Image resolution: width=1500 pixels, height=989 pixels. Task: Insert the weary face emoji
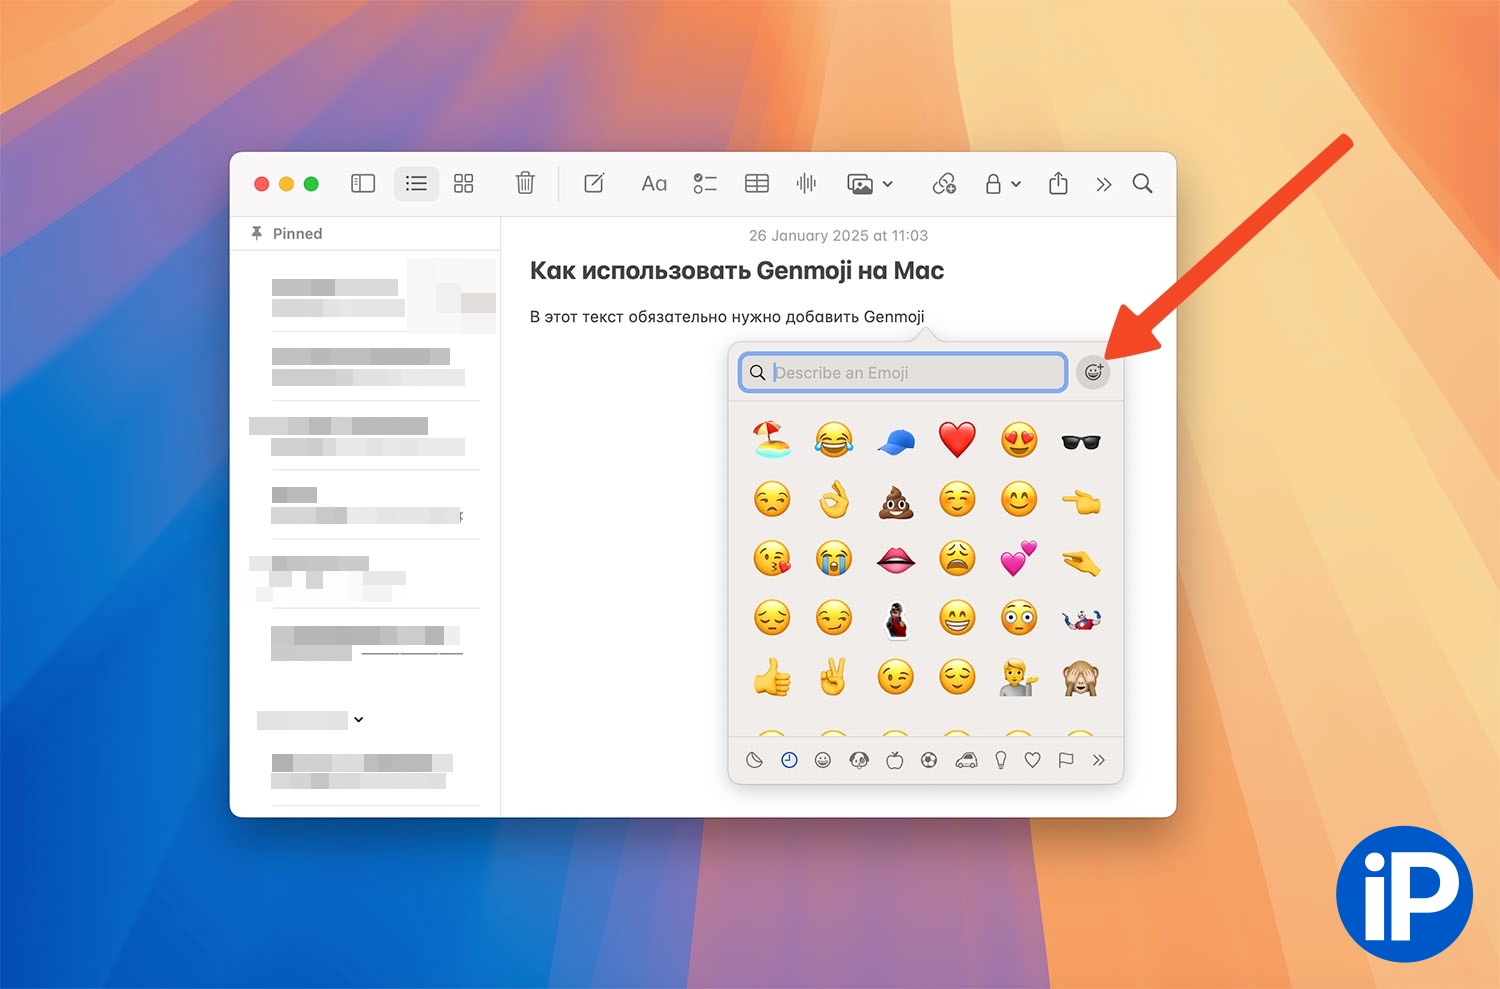[x=957, y=558]
